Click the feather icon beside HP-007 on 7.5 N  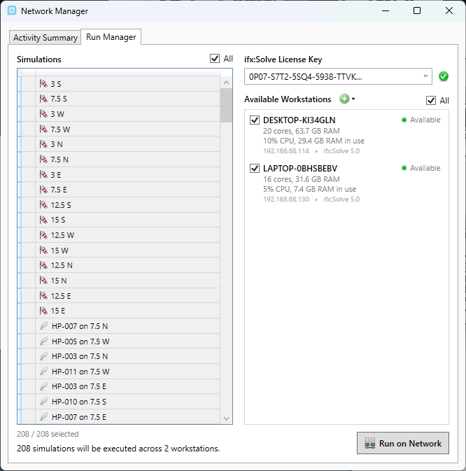point(44,326)
